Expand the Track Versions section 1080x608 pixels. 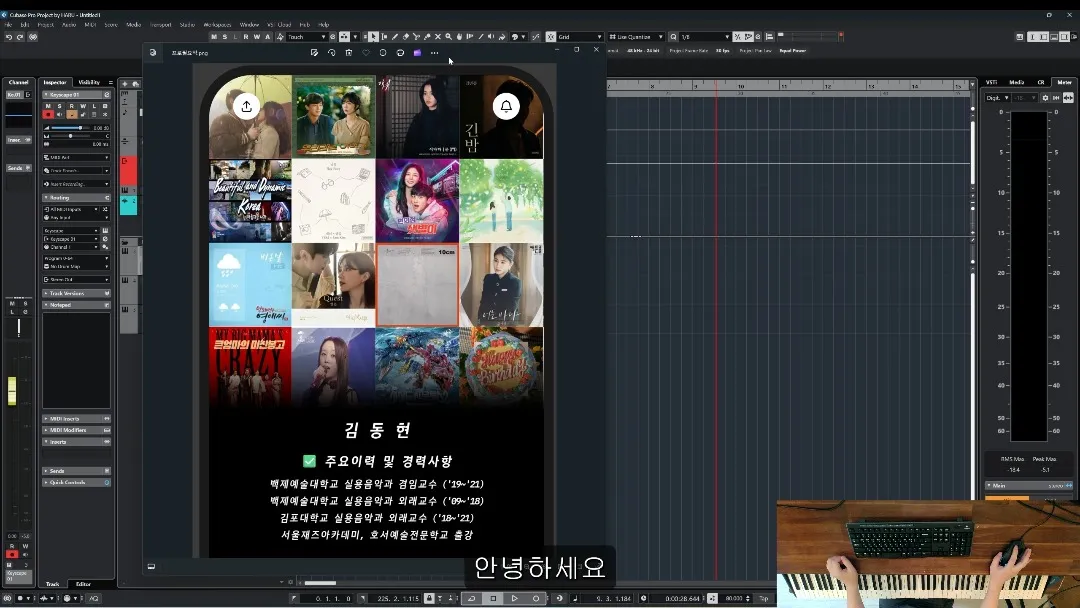tap(76, 293)
